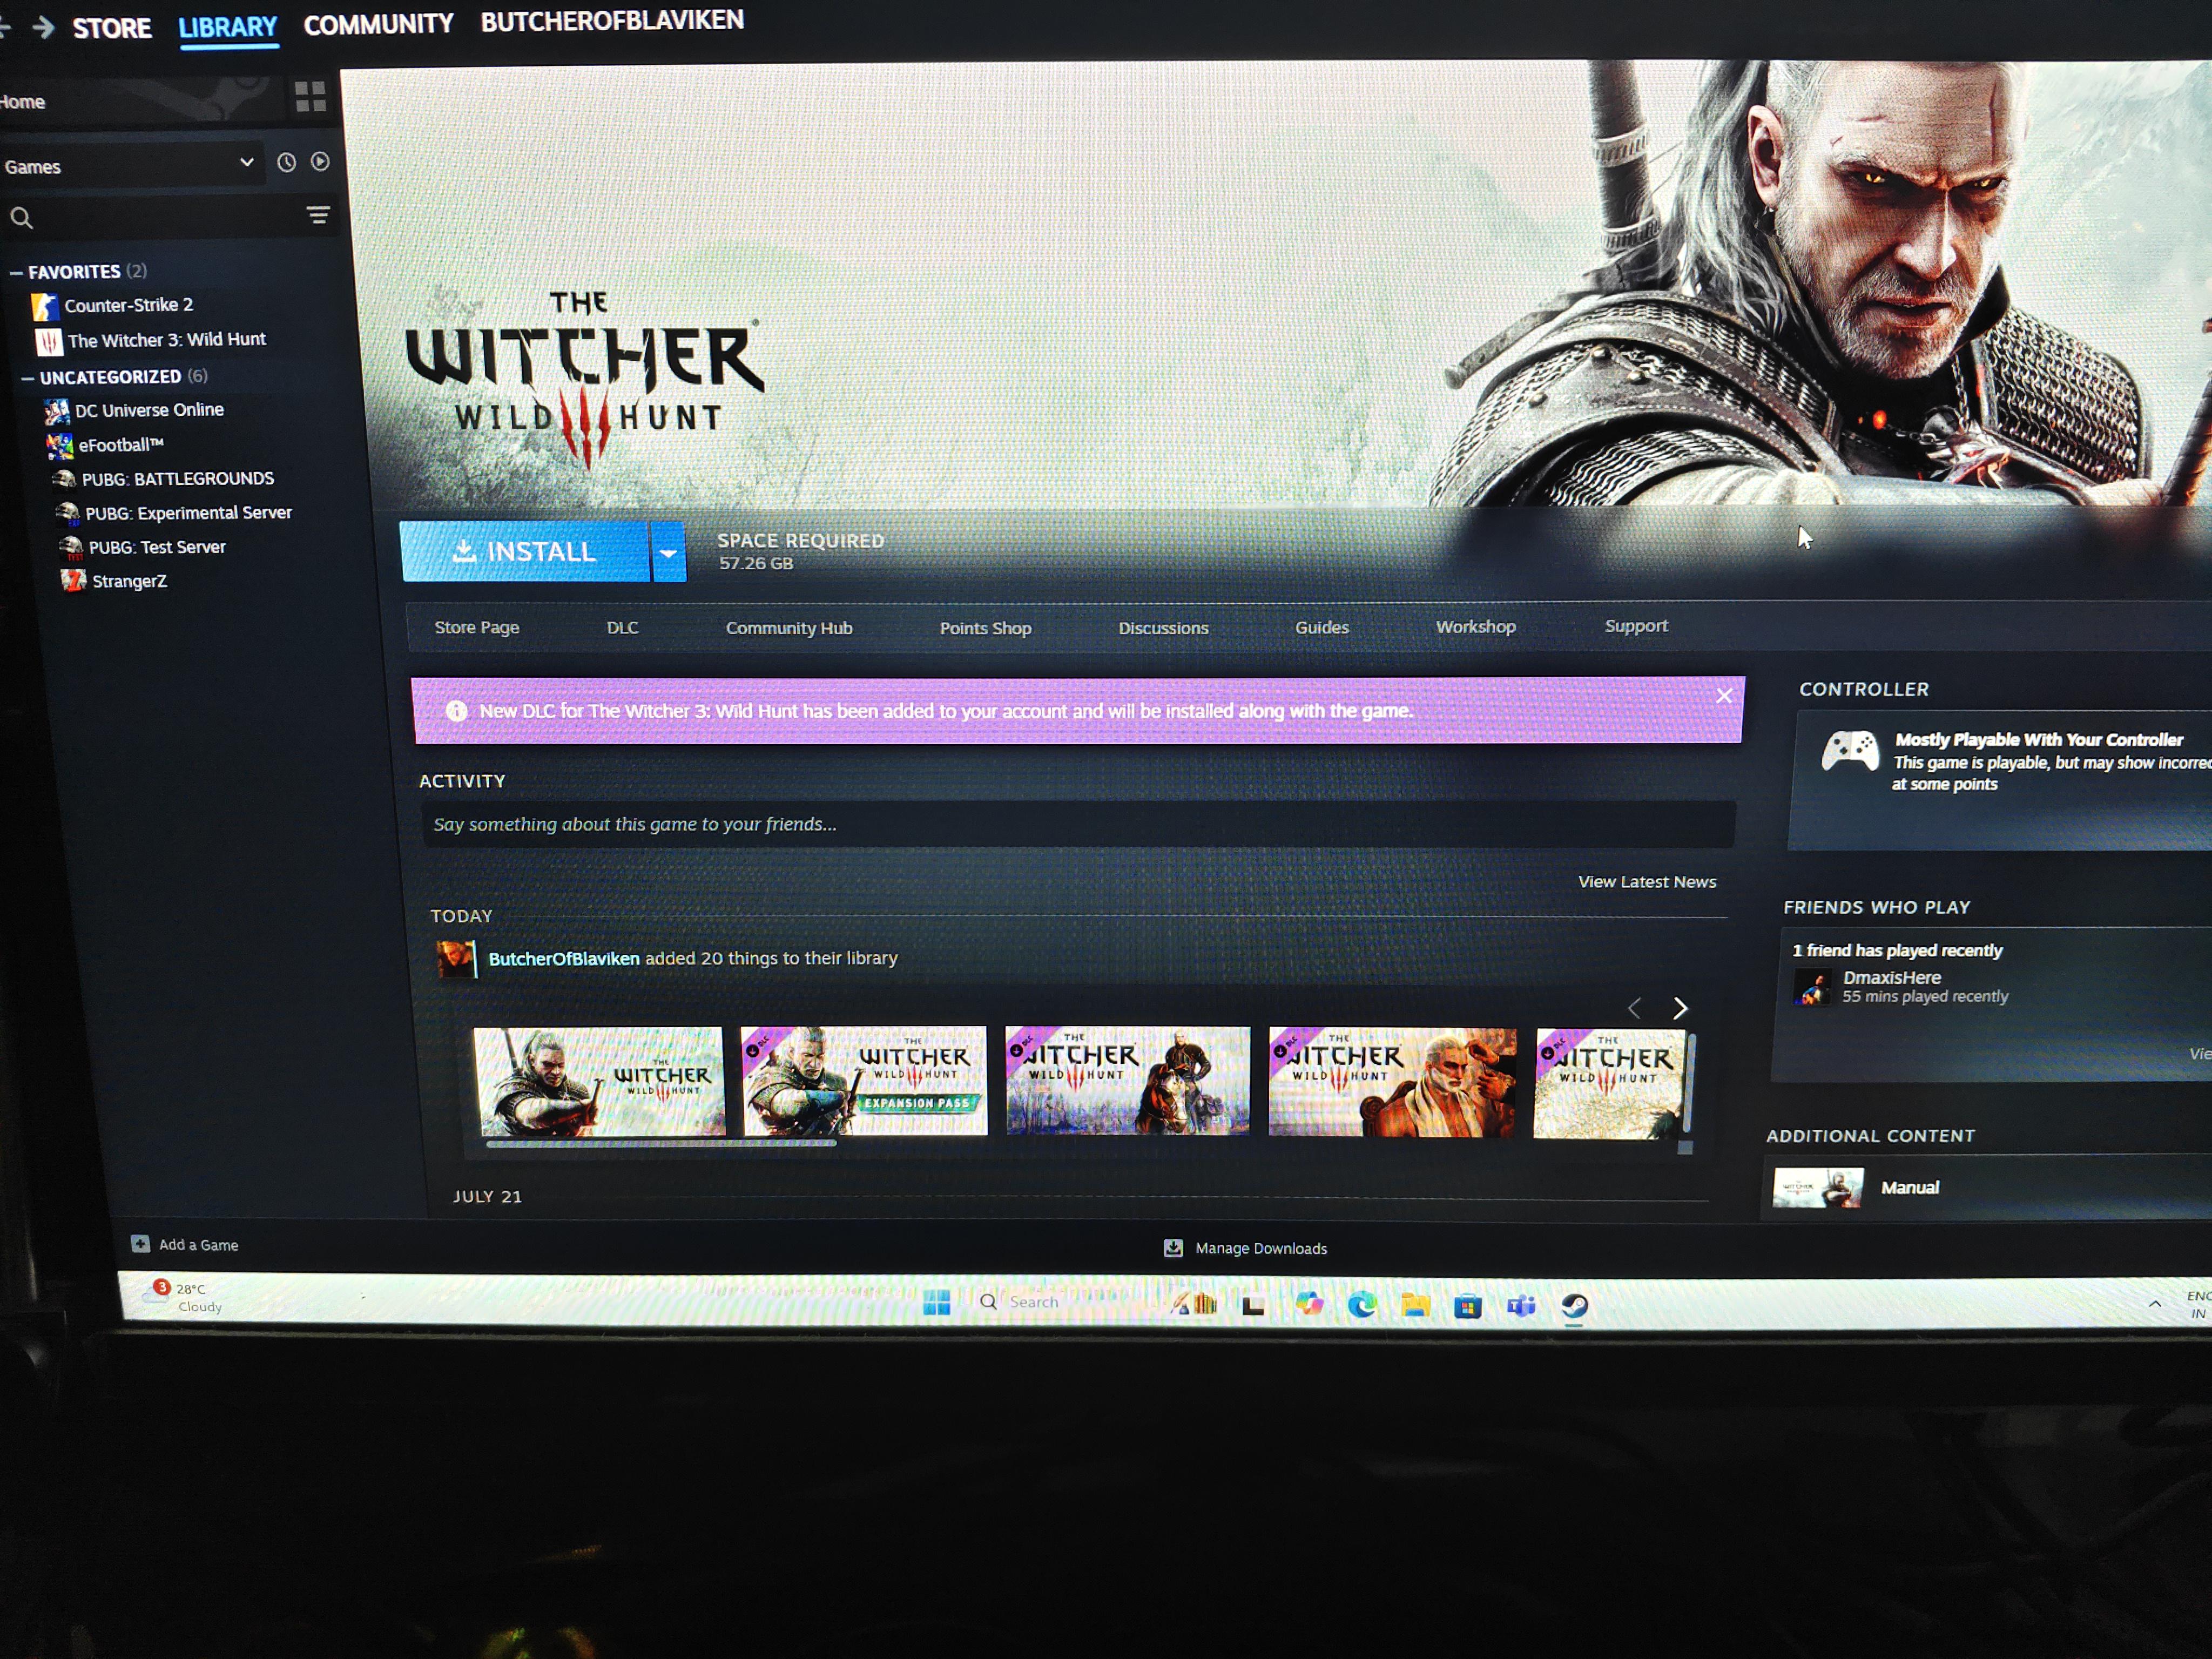Open the Store Page tab
Viewport: 2212px width, 1659px height.
point(477,627)
